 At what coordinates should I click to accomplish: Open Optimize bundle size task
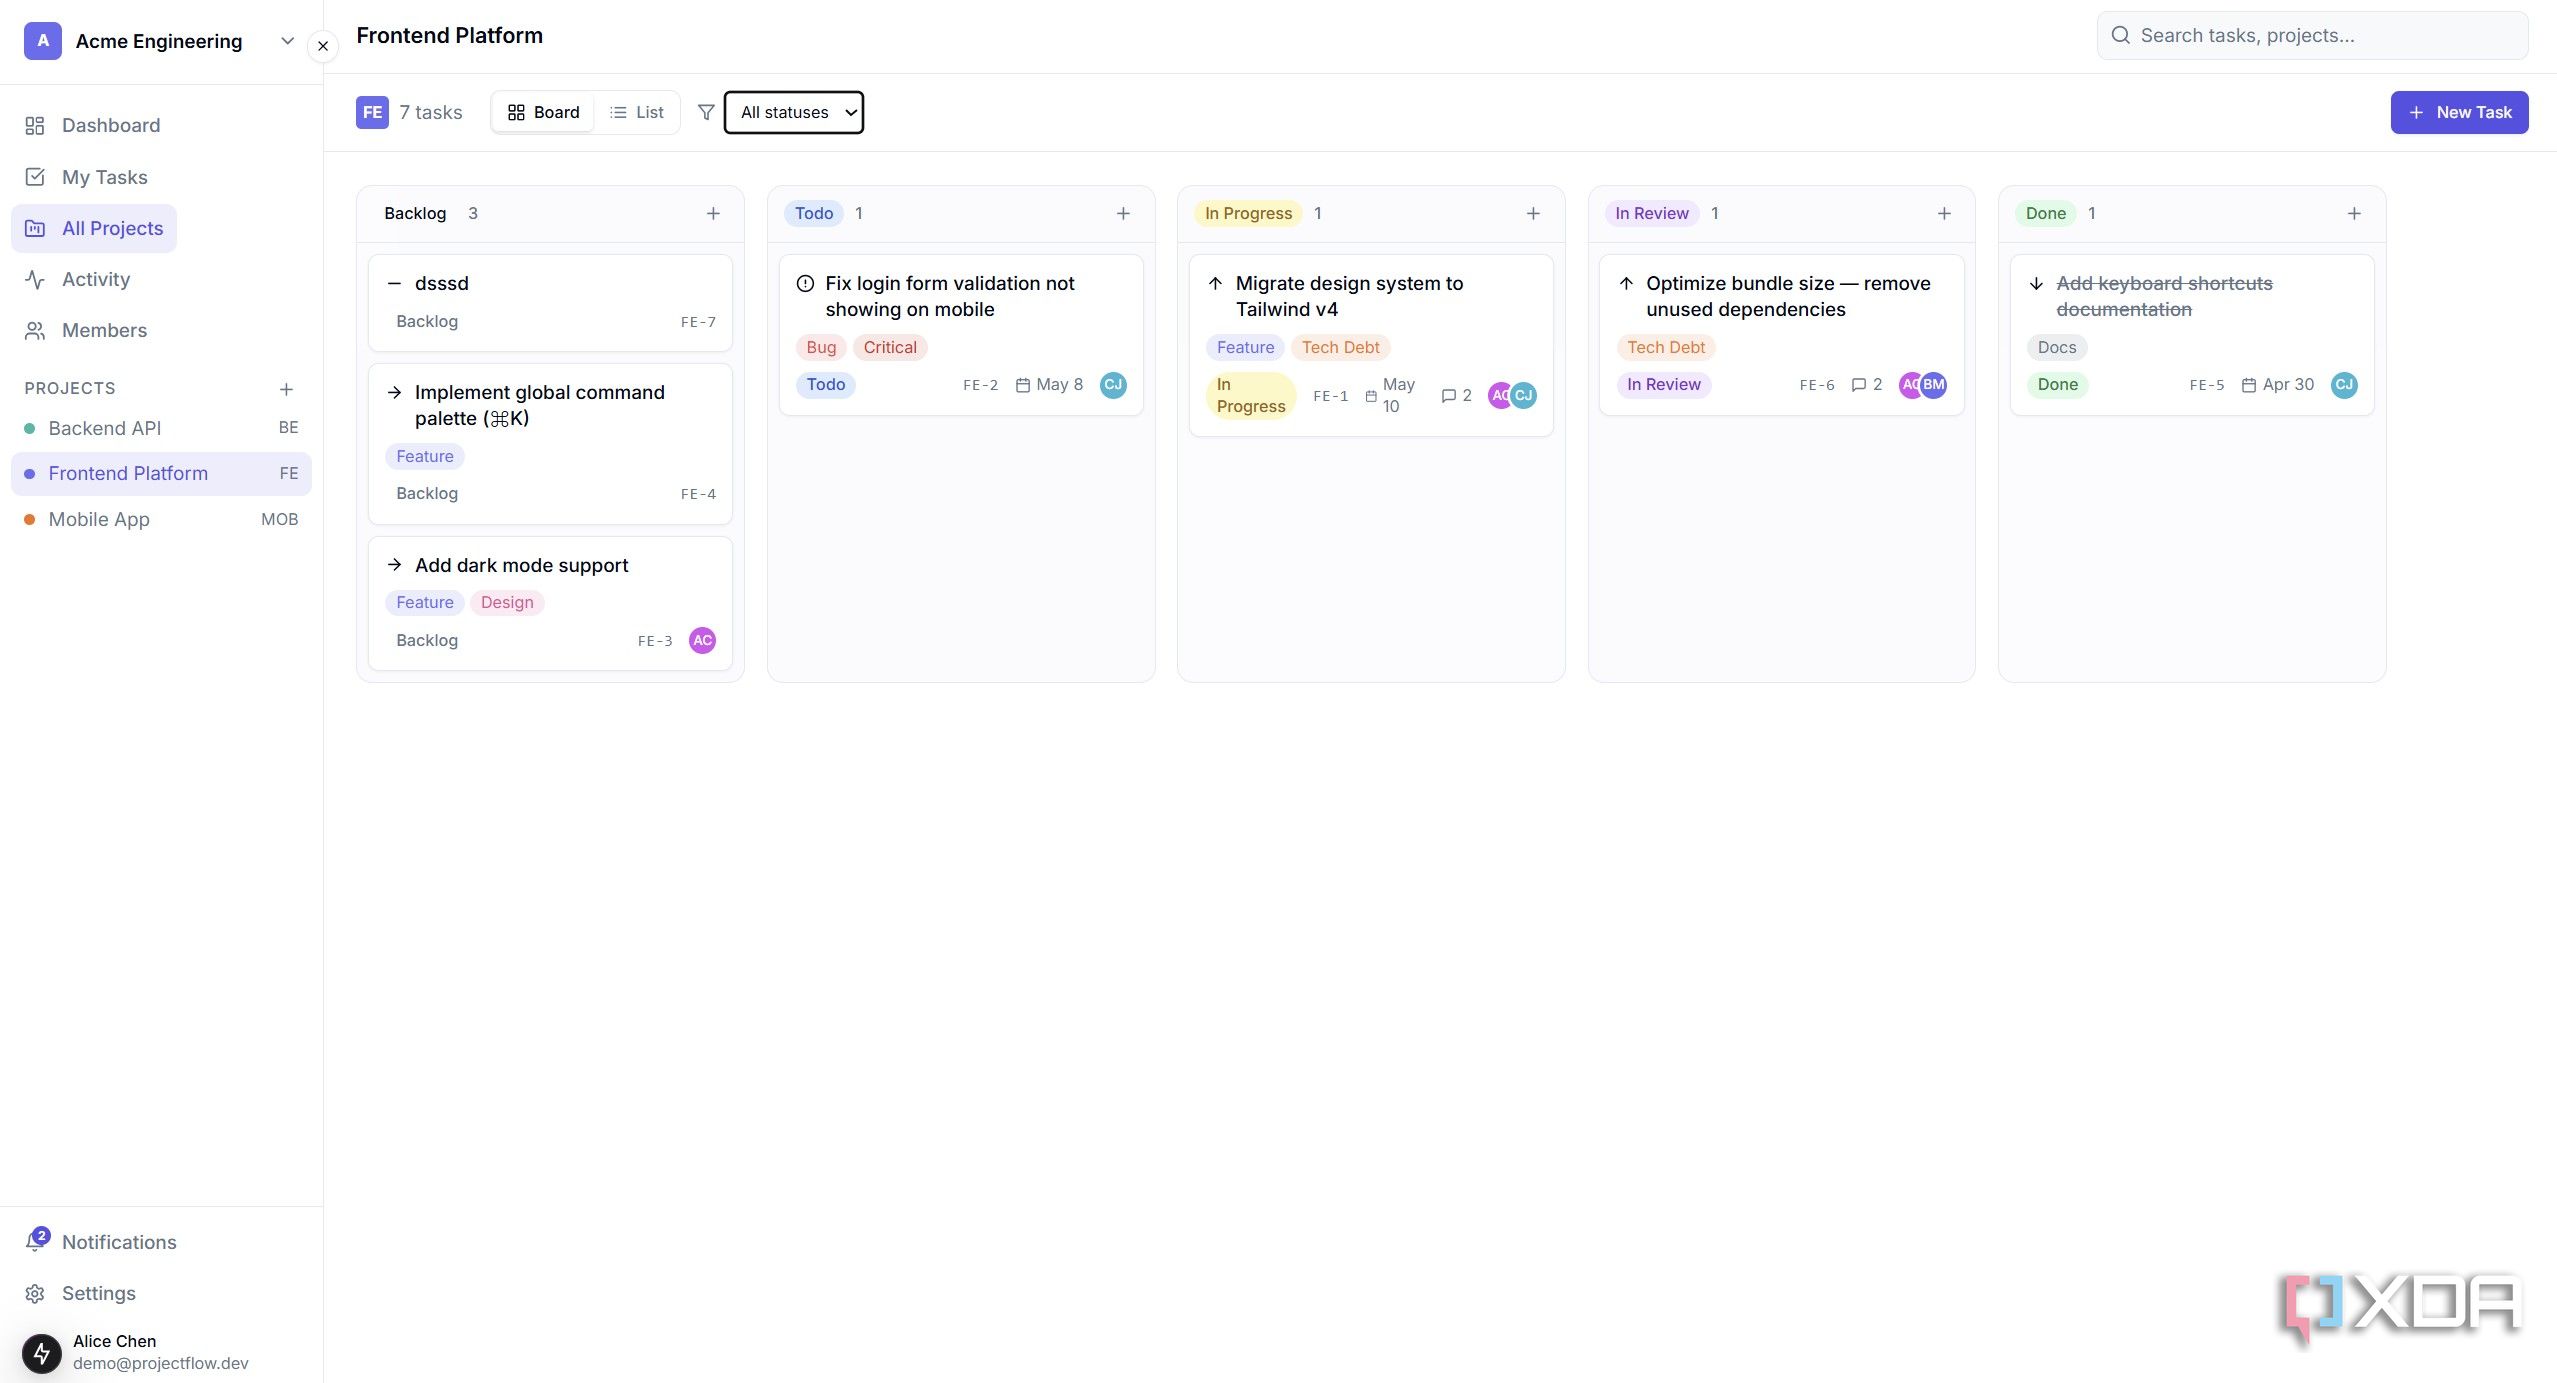(x=1781, y=335)
